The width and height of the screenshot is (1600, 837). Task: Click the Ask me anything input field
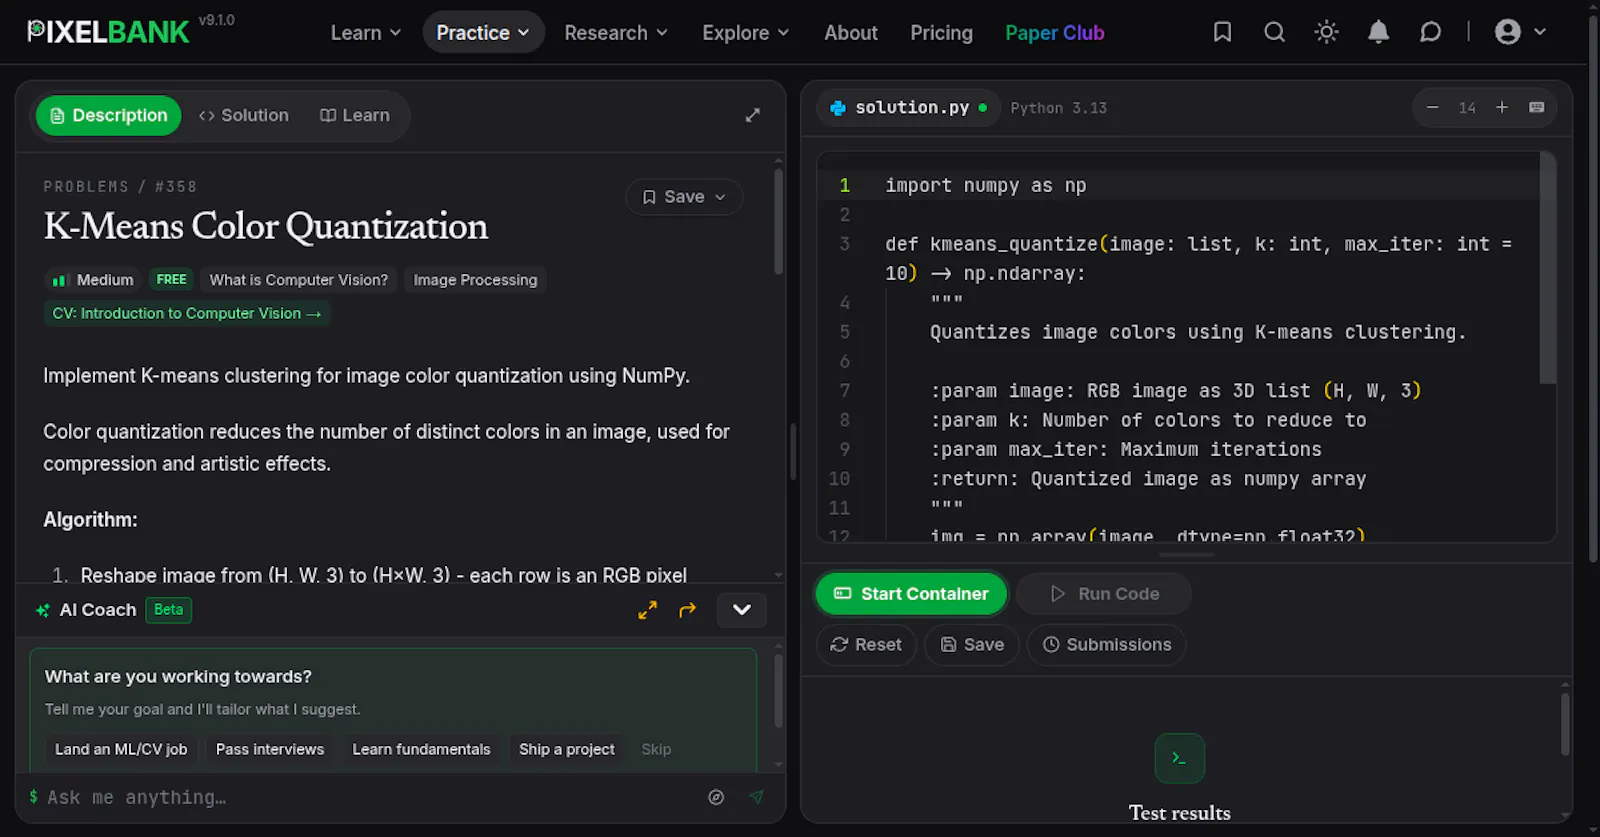pyautogui.click(x=370, y=797)
